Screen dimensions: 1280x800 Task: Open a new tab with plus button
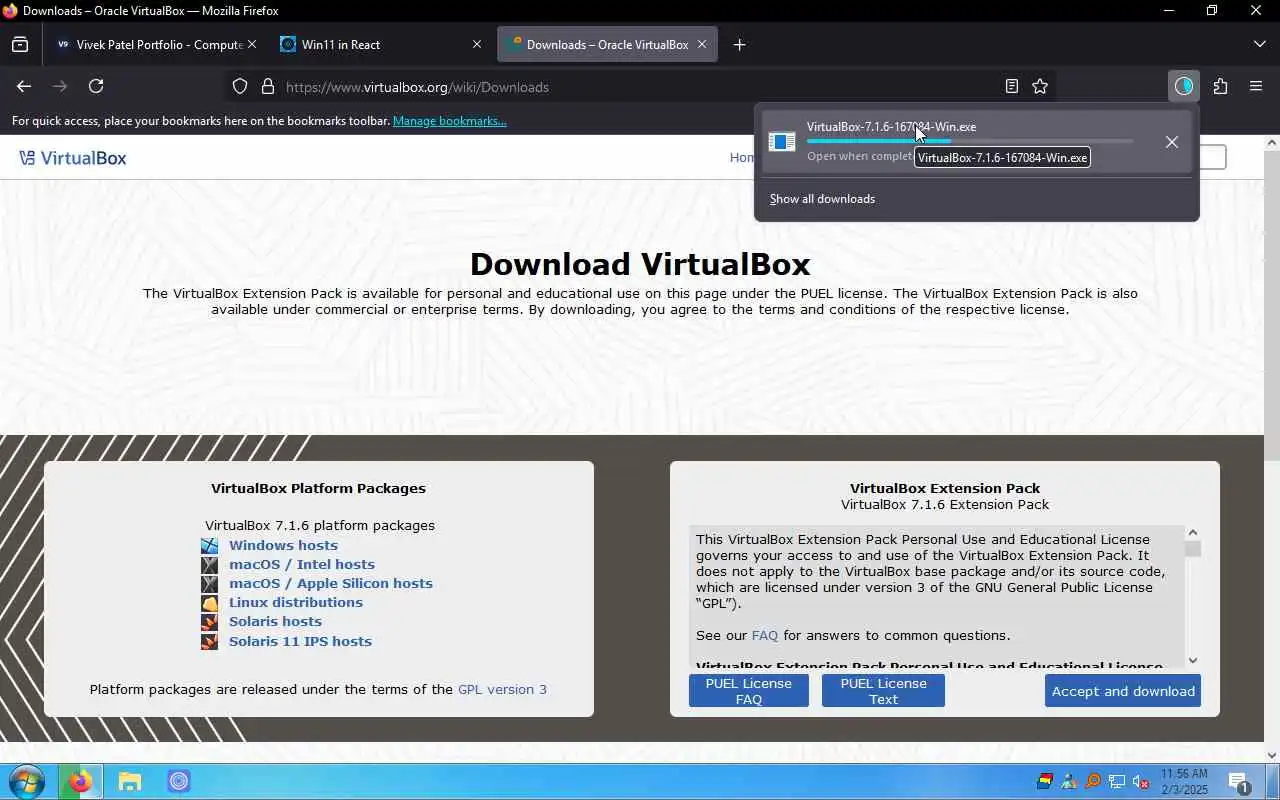tap(739, 44)
